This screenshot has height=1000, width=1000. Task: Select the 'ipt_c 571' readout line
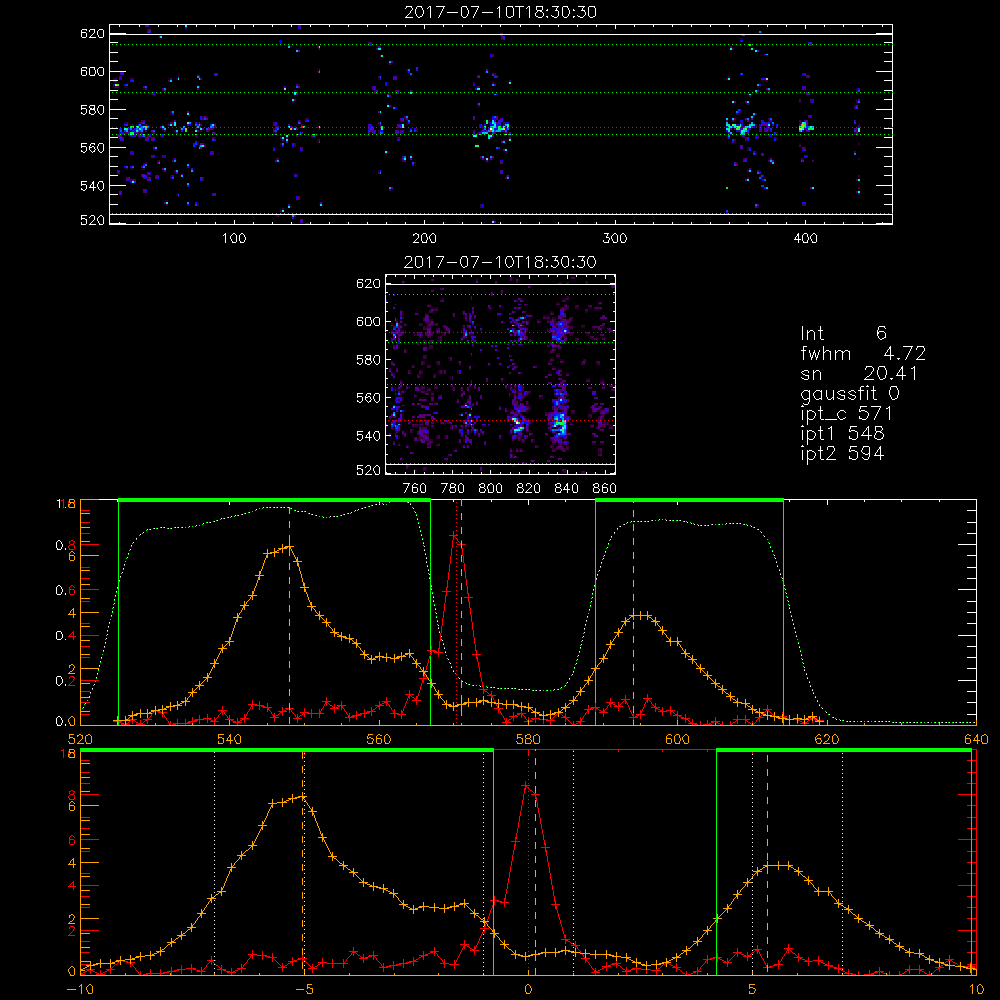(x=846, y=414)
